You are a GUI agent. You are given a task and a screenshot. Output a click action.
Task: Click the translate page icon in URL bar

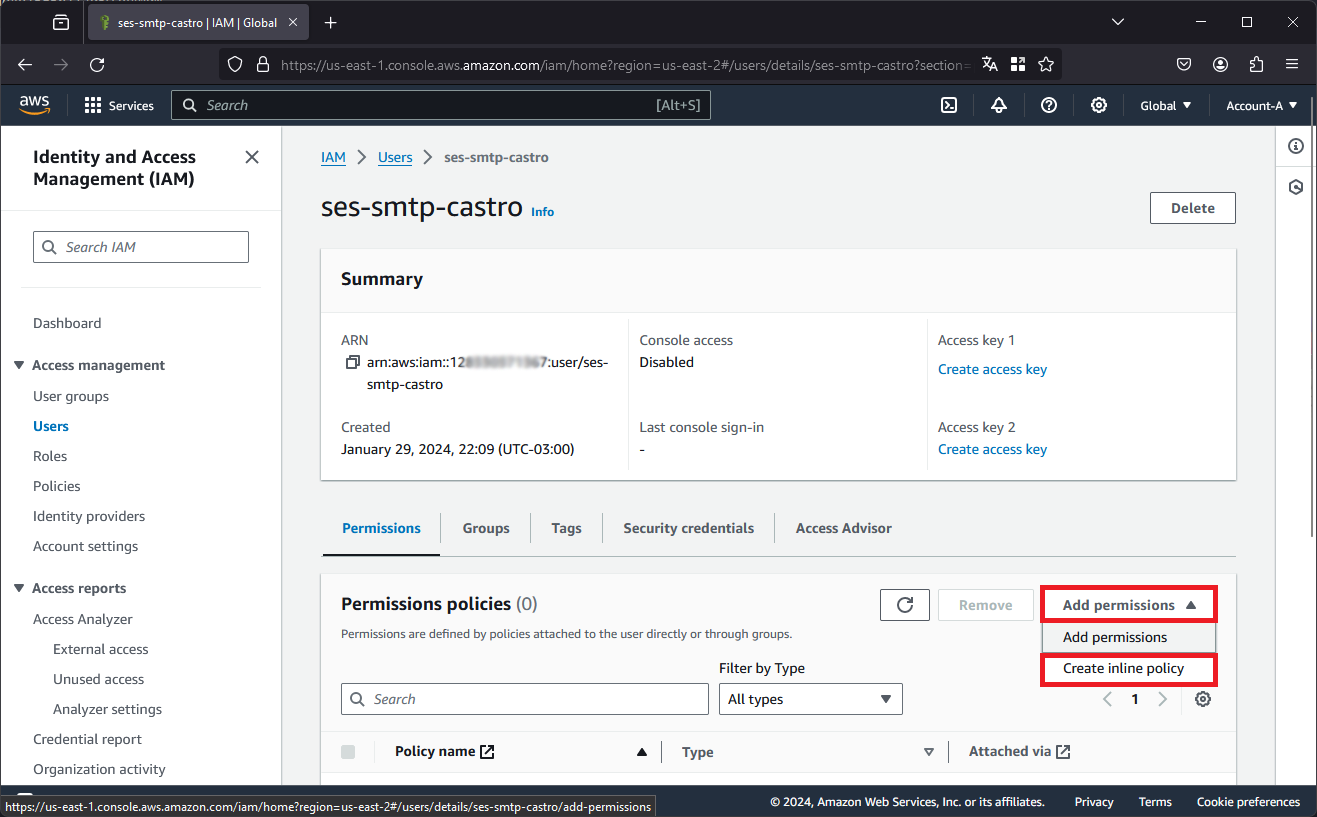coord(990,64)
